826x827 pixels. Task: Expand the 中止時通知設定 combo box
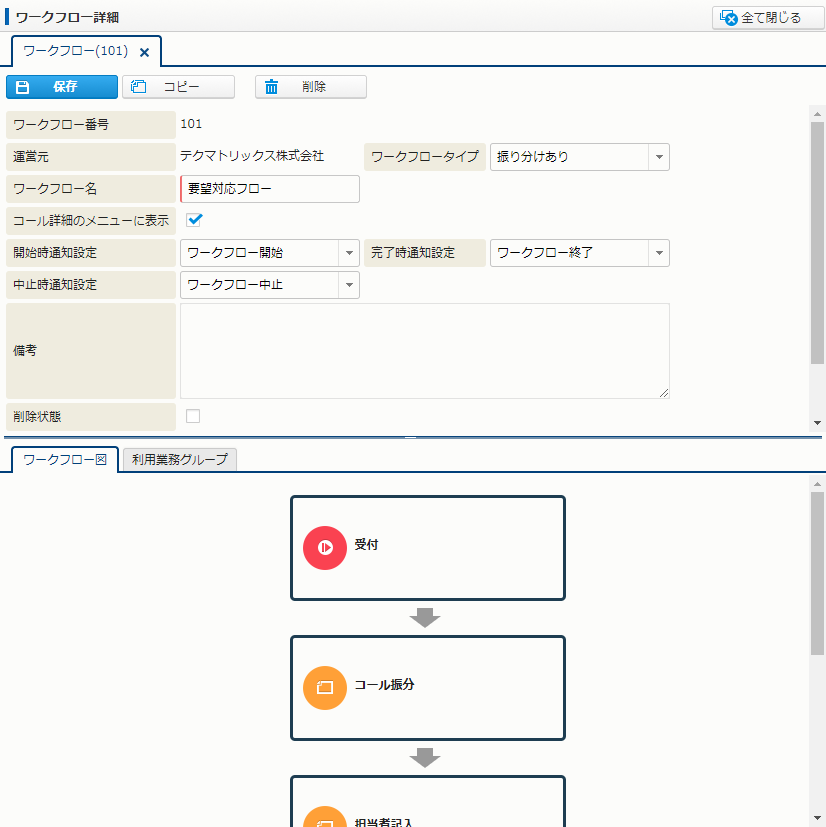coord(348,285)
